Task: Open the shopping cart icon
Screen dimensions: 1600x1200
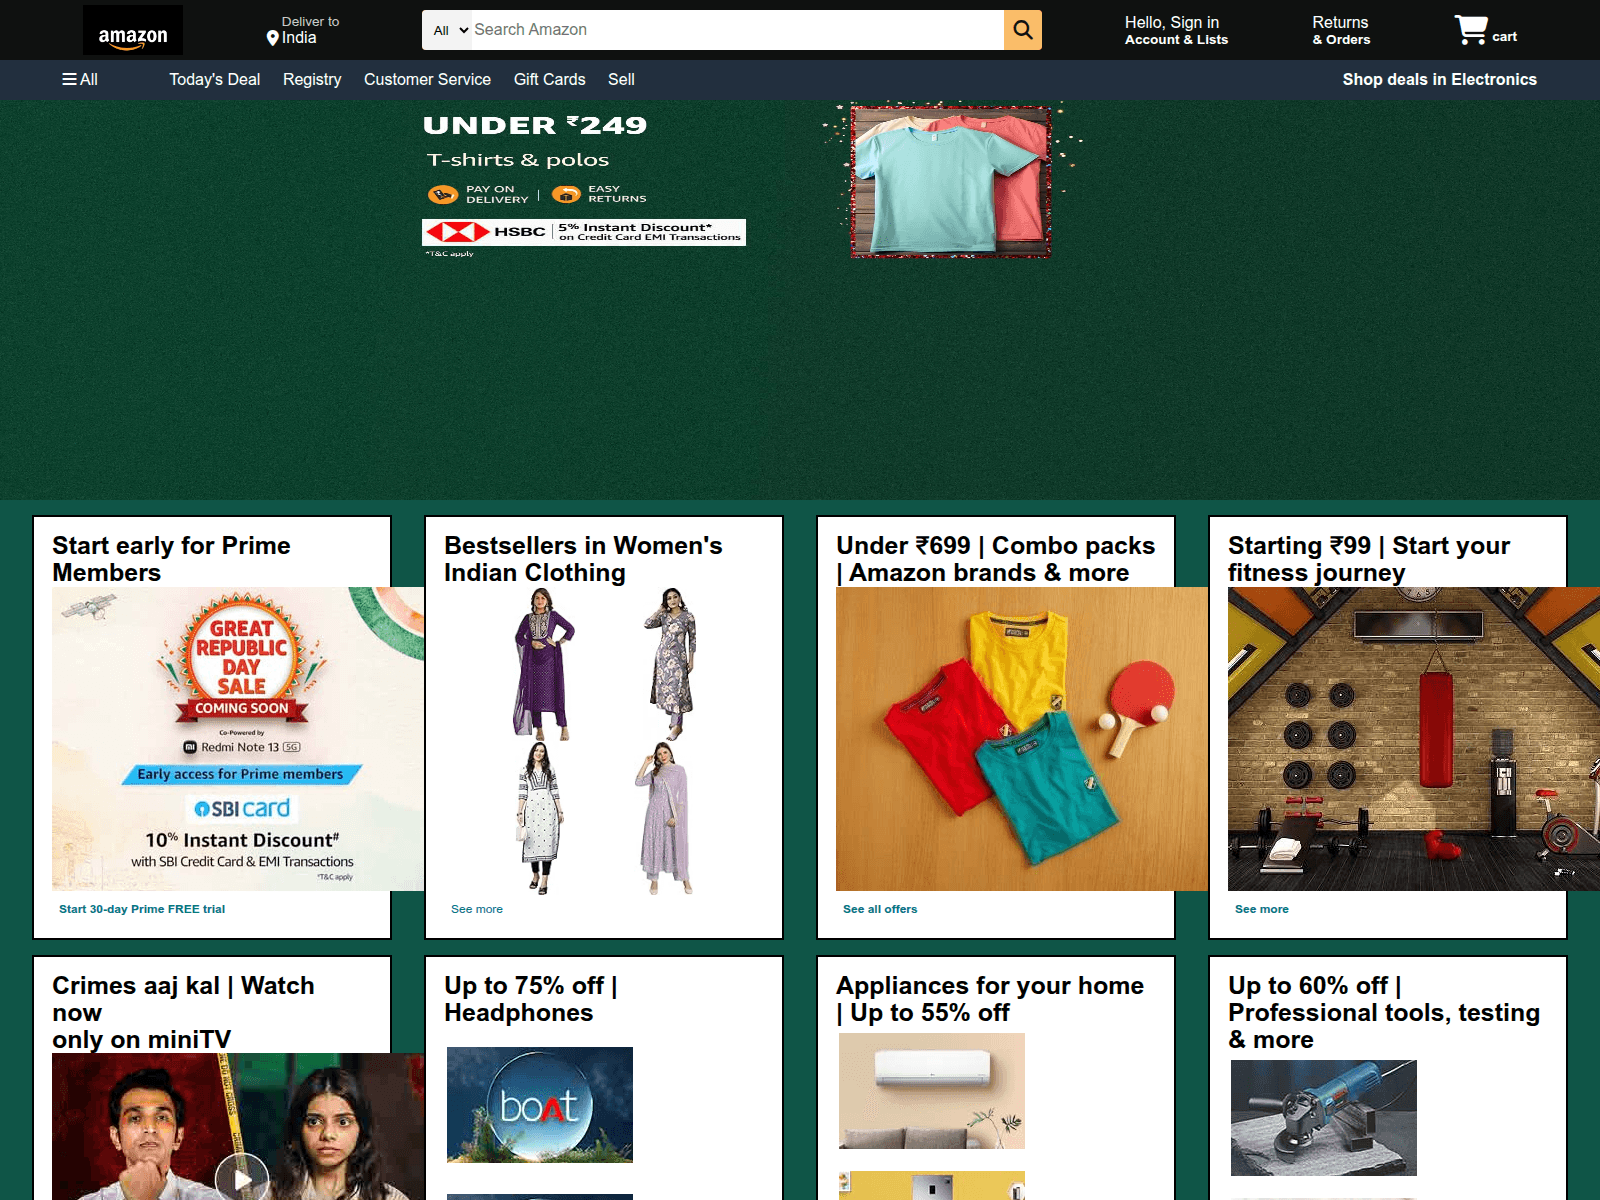Action: coord(1471,30)
